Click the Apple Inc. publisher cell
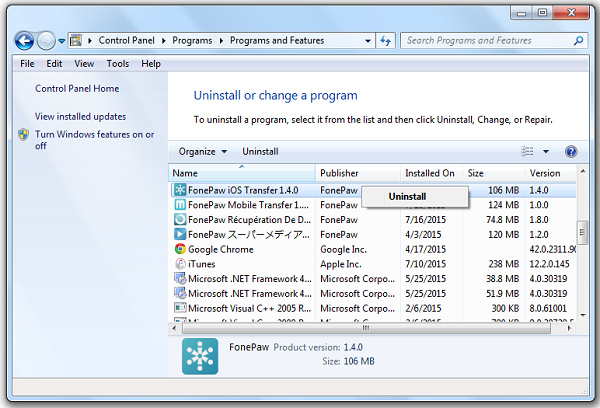The width and height of the screenshot is (600, 408). [341, 264]
